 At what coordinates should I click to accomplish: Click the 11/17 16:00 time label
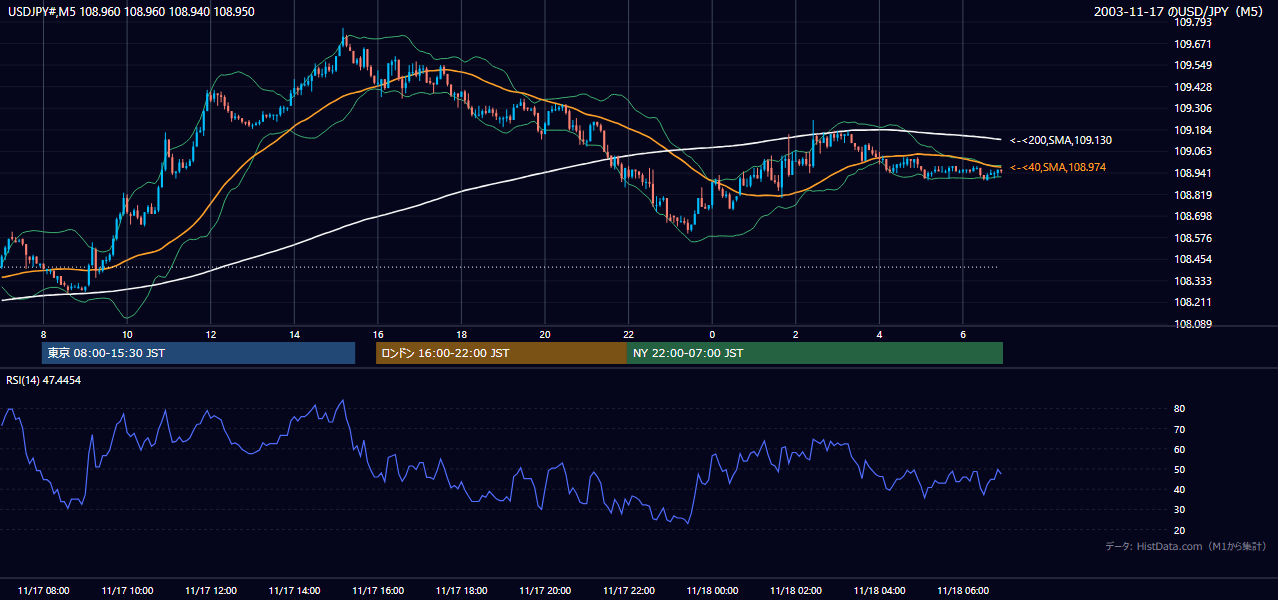click(378, 591)
